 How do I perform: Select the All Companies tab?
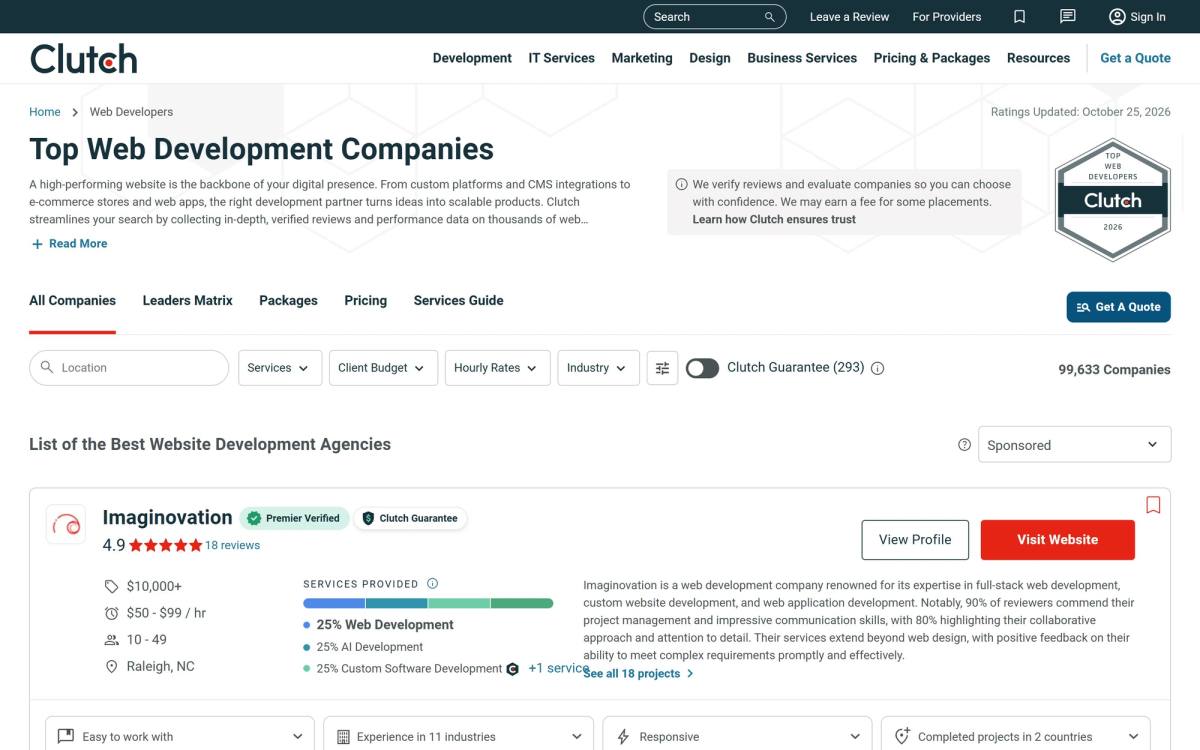click(x=72, y=300)
